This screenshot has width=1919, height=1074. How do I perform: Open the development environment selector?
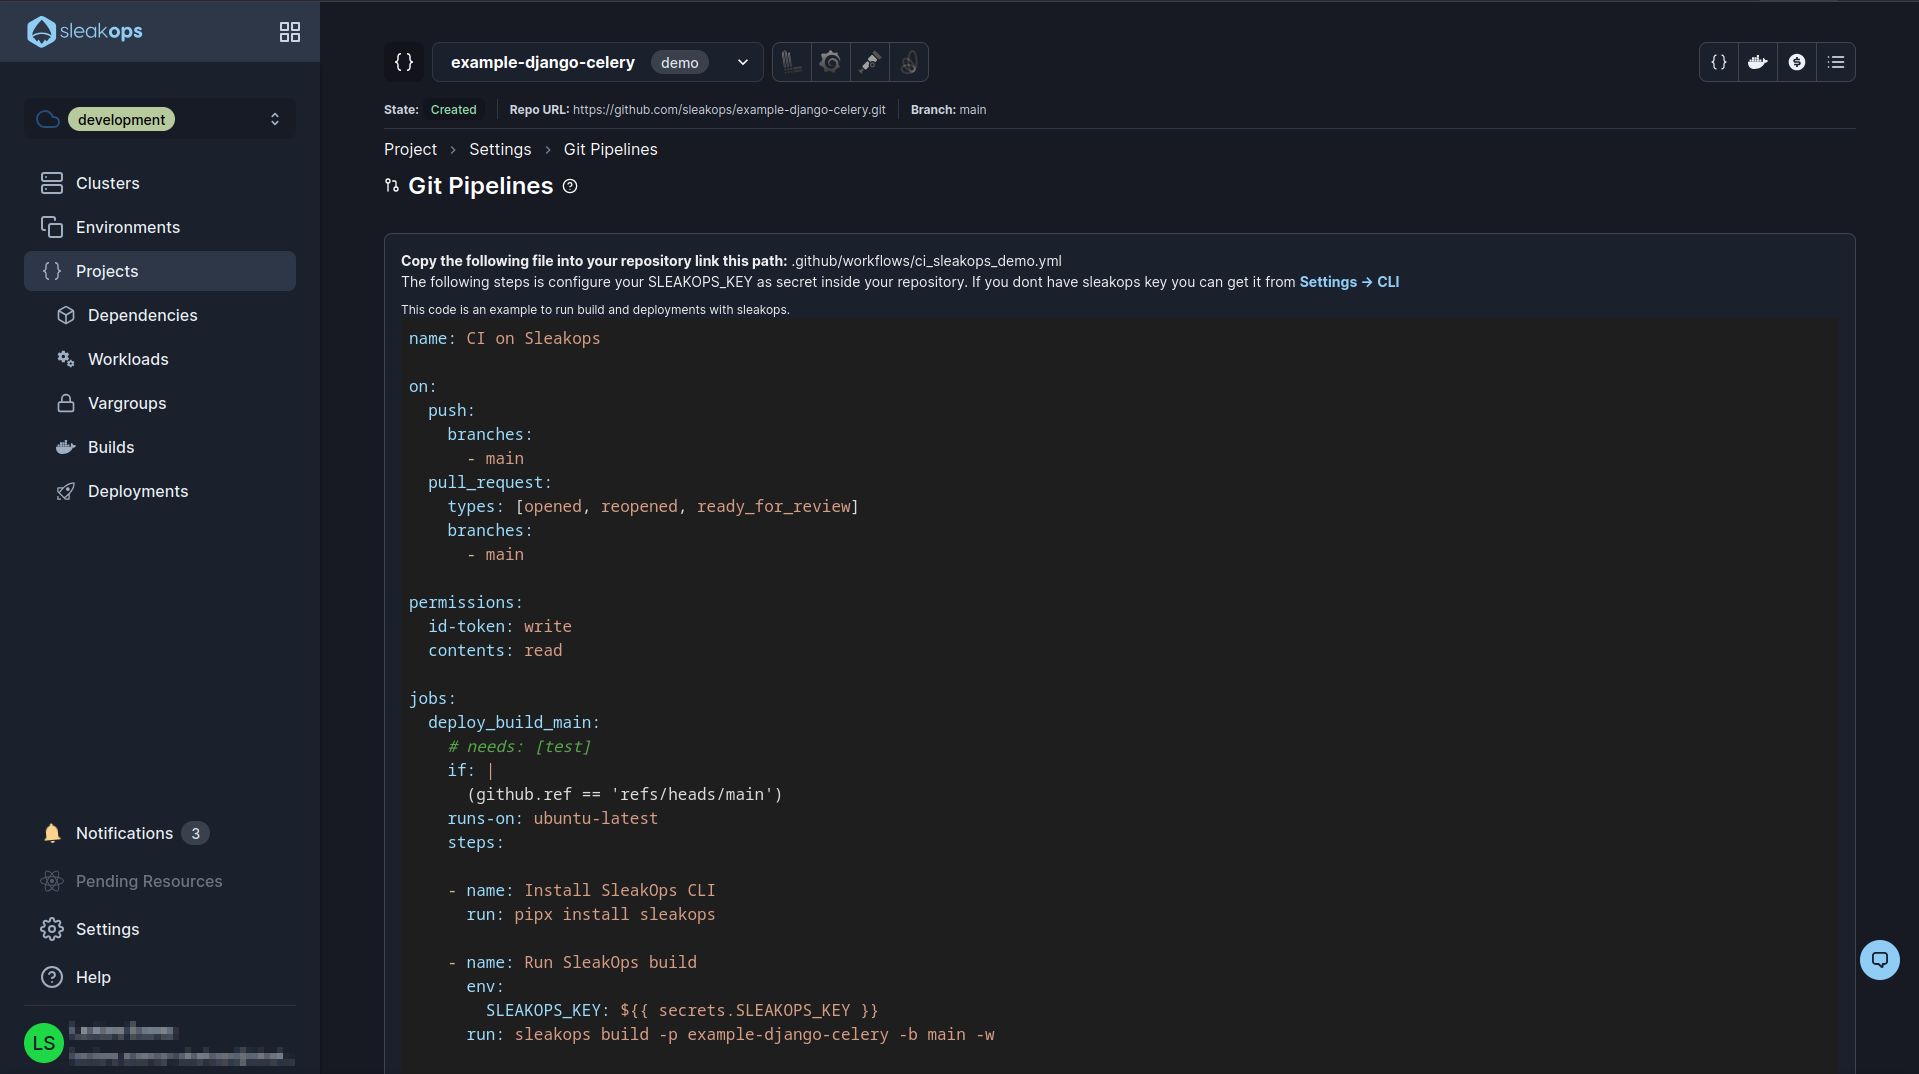(160, 119)
